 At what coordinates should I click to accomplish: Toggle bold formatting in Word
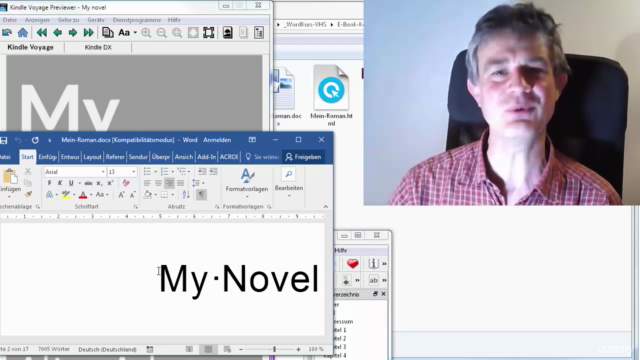point(49,183)
